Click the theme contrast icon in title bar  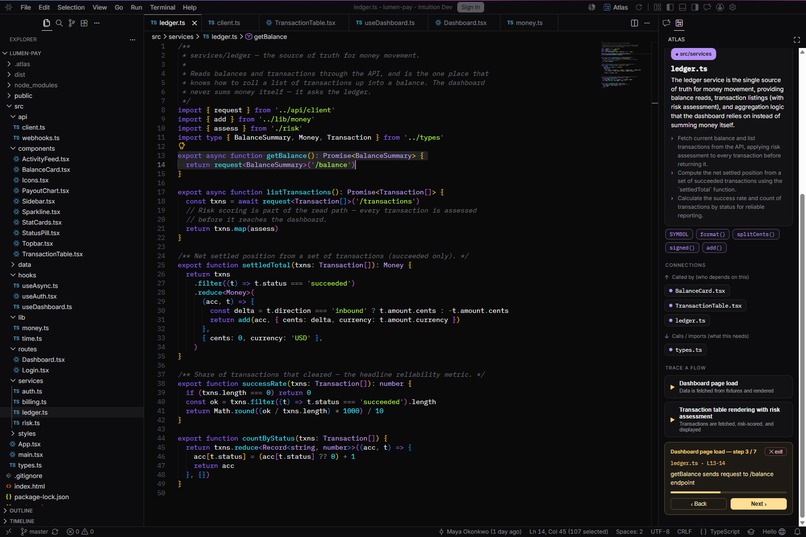click(x=592, y=7)
